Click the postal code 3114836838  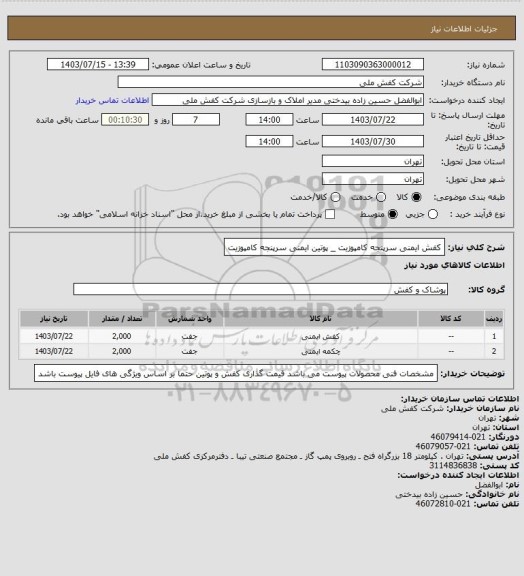[453, 465]
